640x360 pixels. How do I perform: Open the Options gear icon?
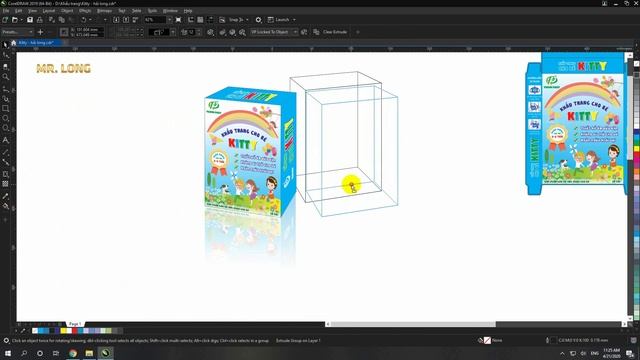pos(258,20)
